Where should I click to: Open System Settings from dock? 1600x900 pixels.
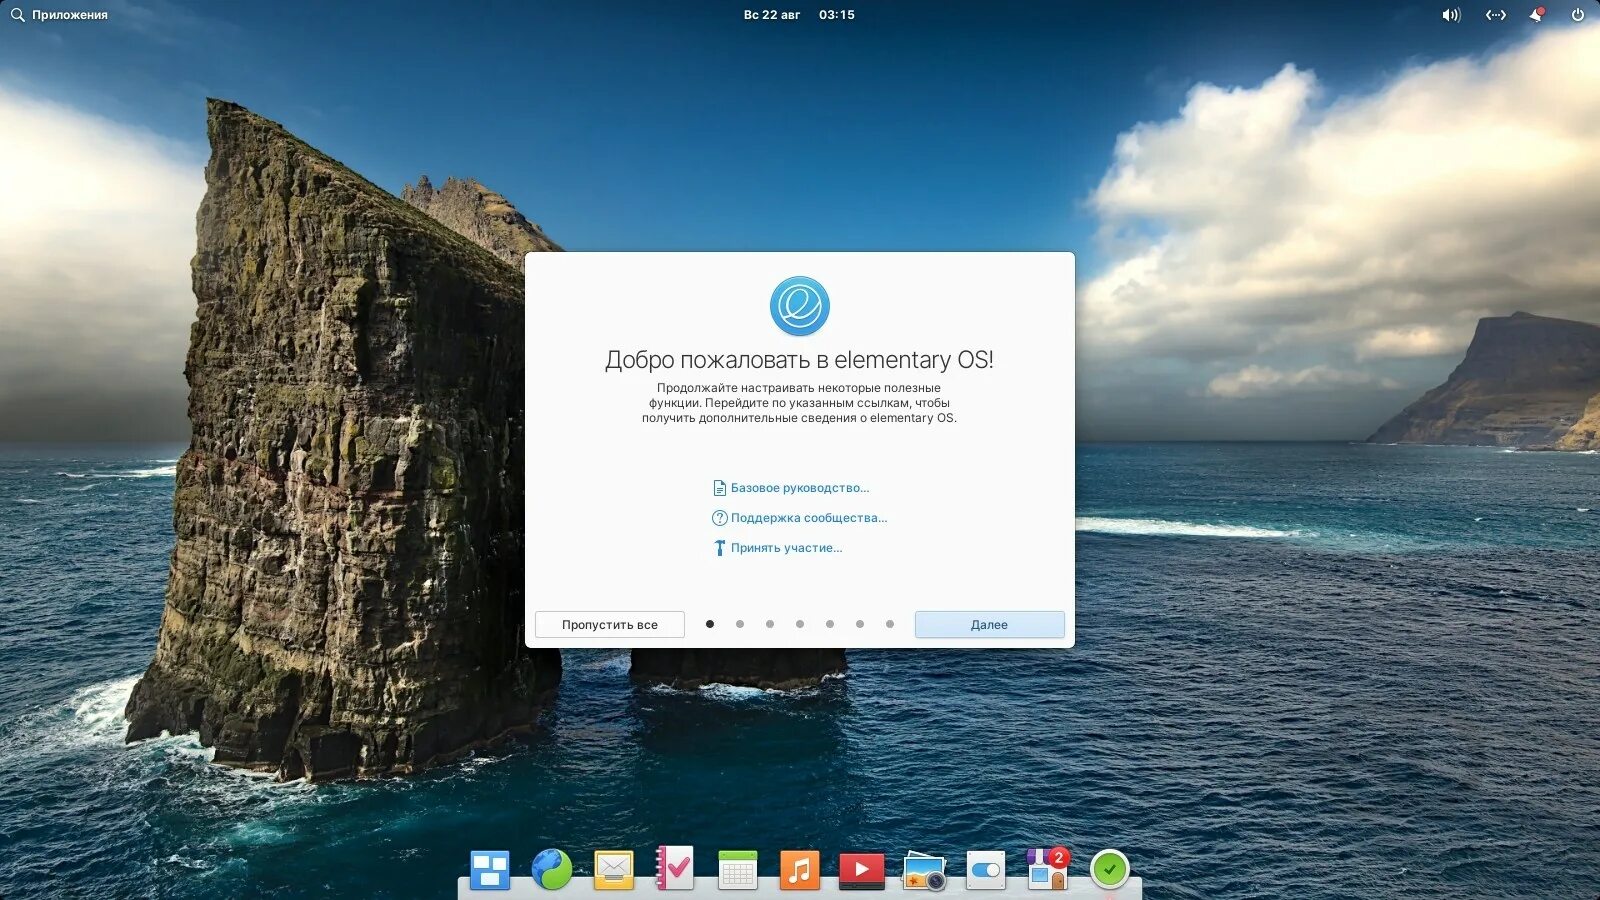(986, 870)
